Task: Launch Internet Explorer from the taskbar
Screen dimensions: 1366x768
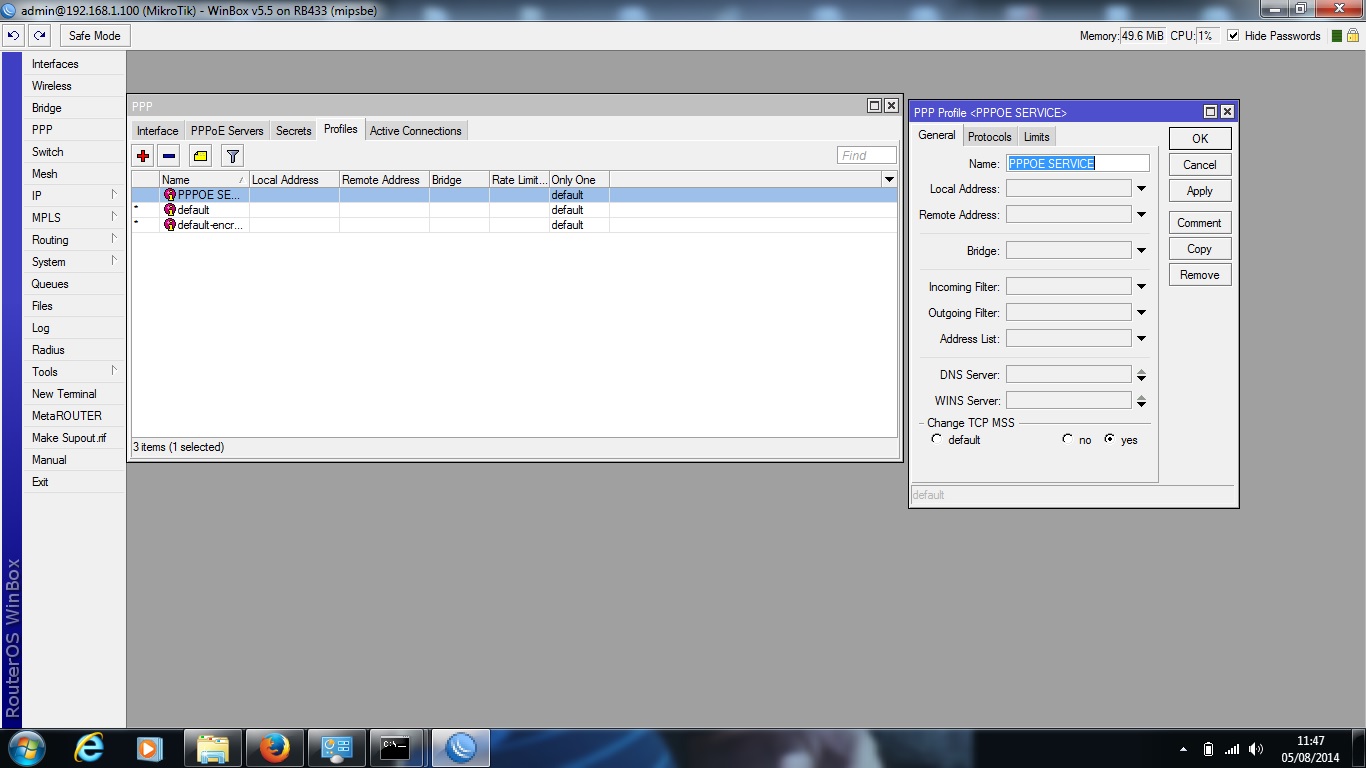Action: click(91, 748)
